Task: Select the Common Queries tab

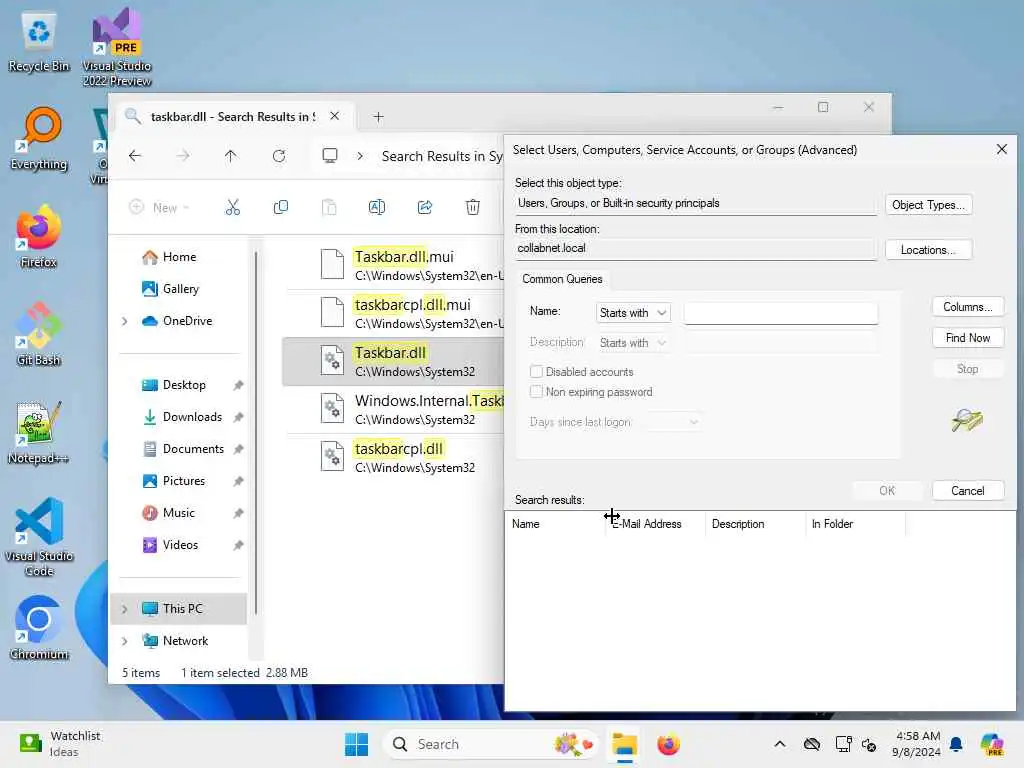Action: [x=562, y=279]
